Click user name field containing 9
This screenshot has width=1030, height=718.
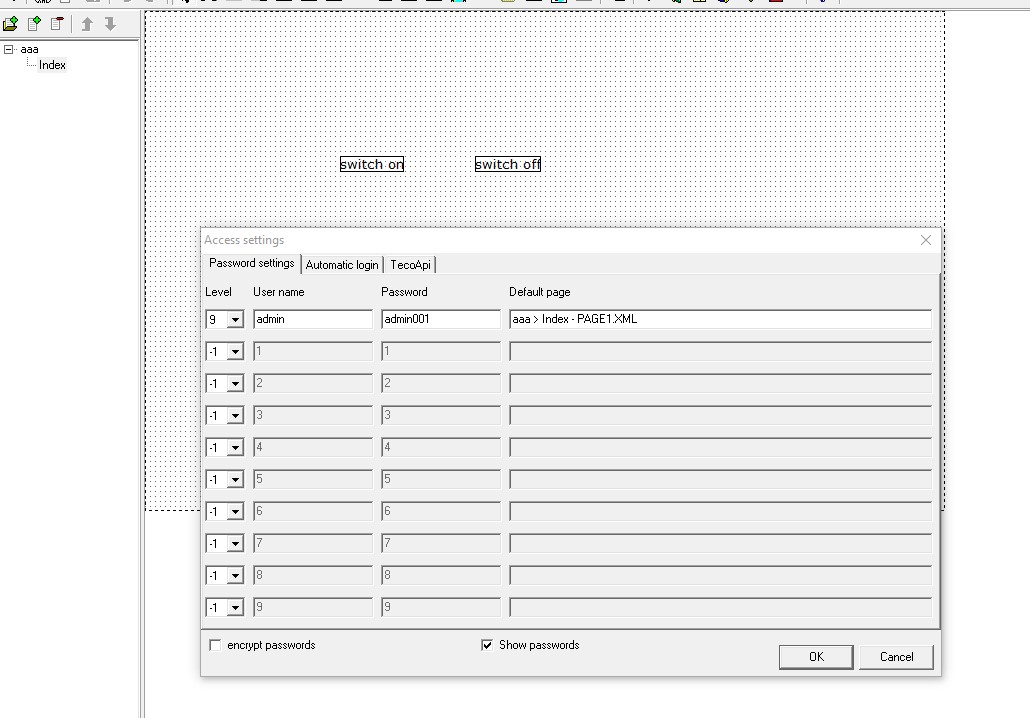(x=313, y=607)
